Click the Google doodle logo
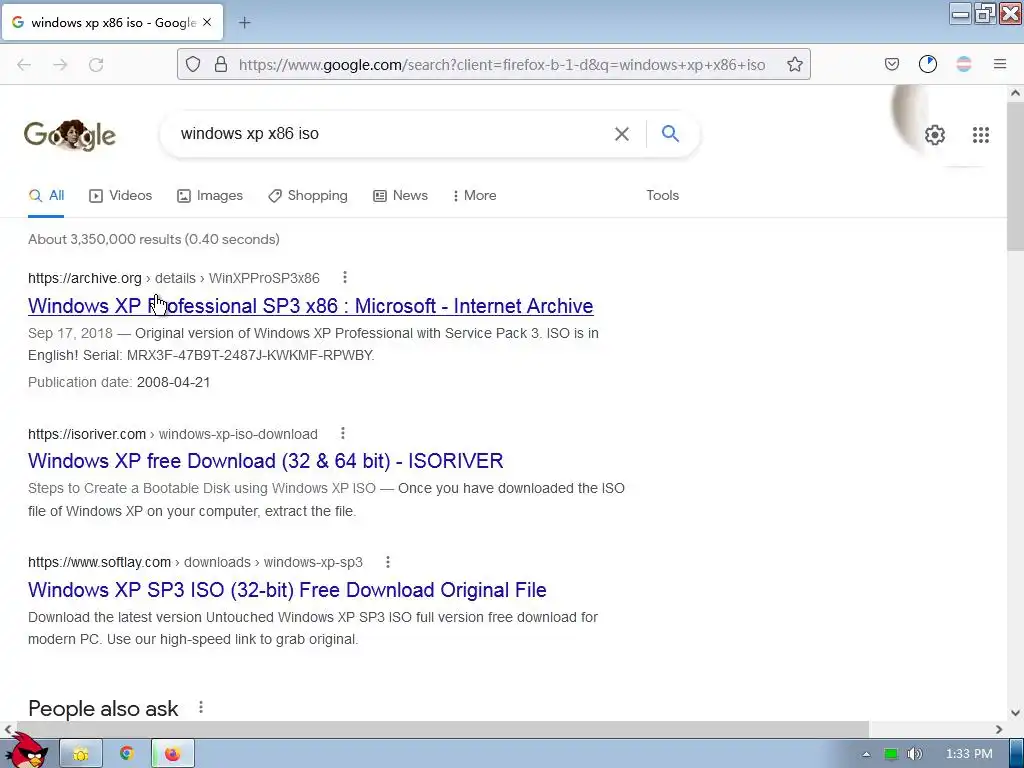Image resolution: width=1024 pixels, height=768 pixels. click(70, 135)
